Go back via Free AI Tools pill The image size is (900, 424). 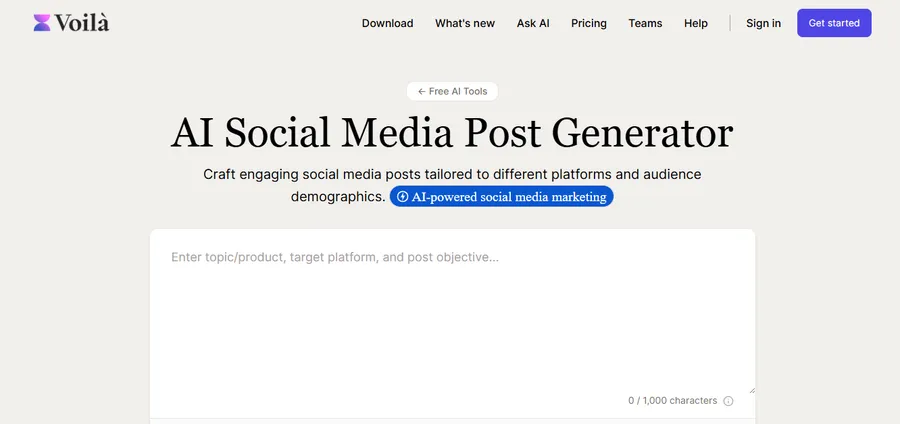452,91
